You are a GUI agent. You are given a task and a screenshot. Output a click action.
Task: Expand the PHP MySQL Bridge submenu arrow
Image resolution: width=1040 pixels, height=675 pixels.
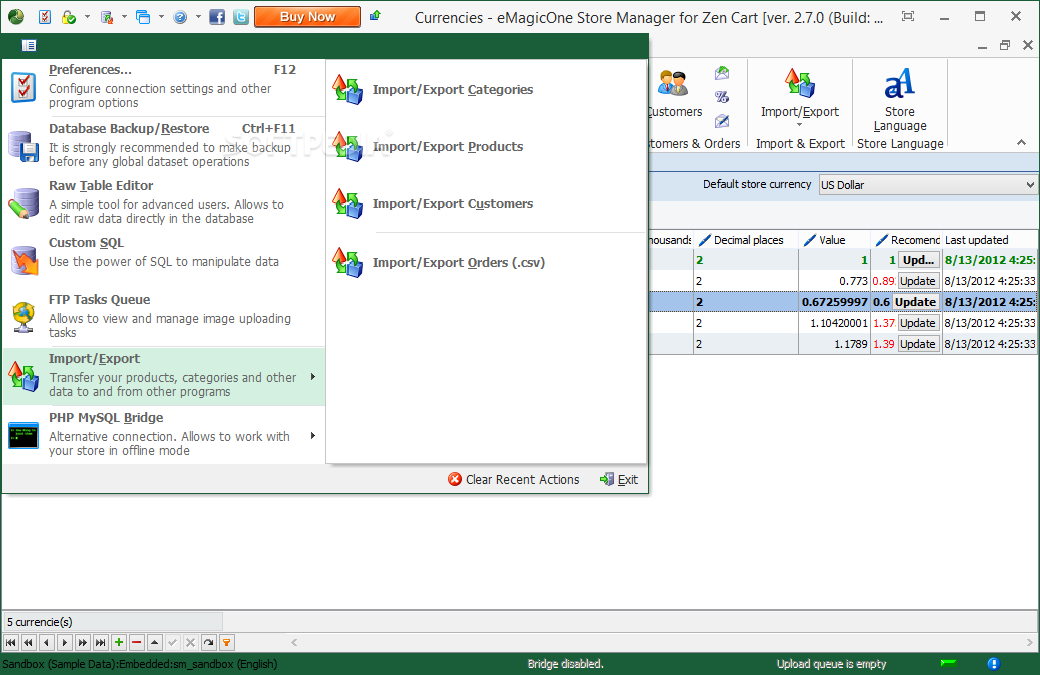pyautogui.click(x=313, y=436)
